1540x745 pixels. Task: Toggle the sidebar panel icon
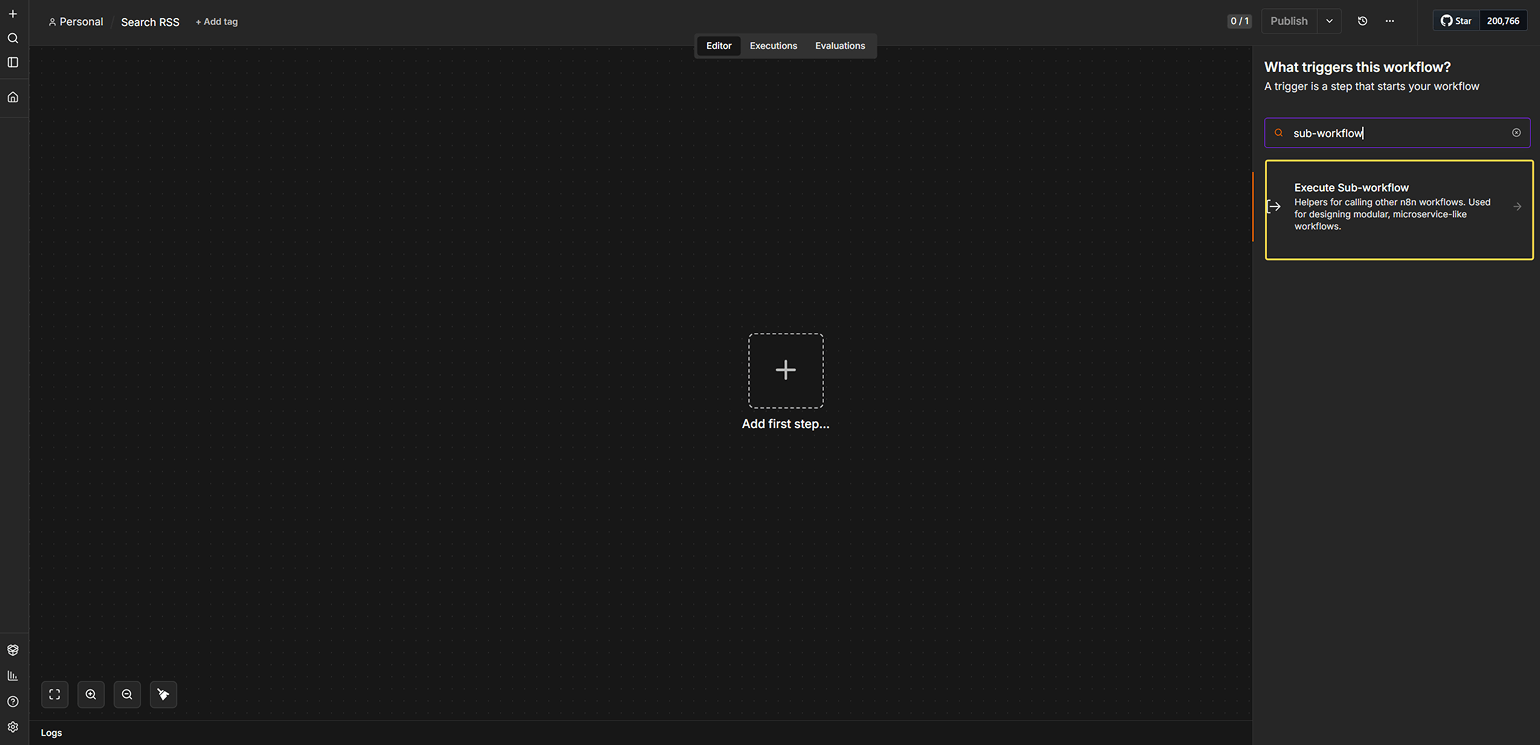(x=13, y=62)
